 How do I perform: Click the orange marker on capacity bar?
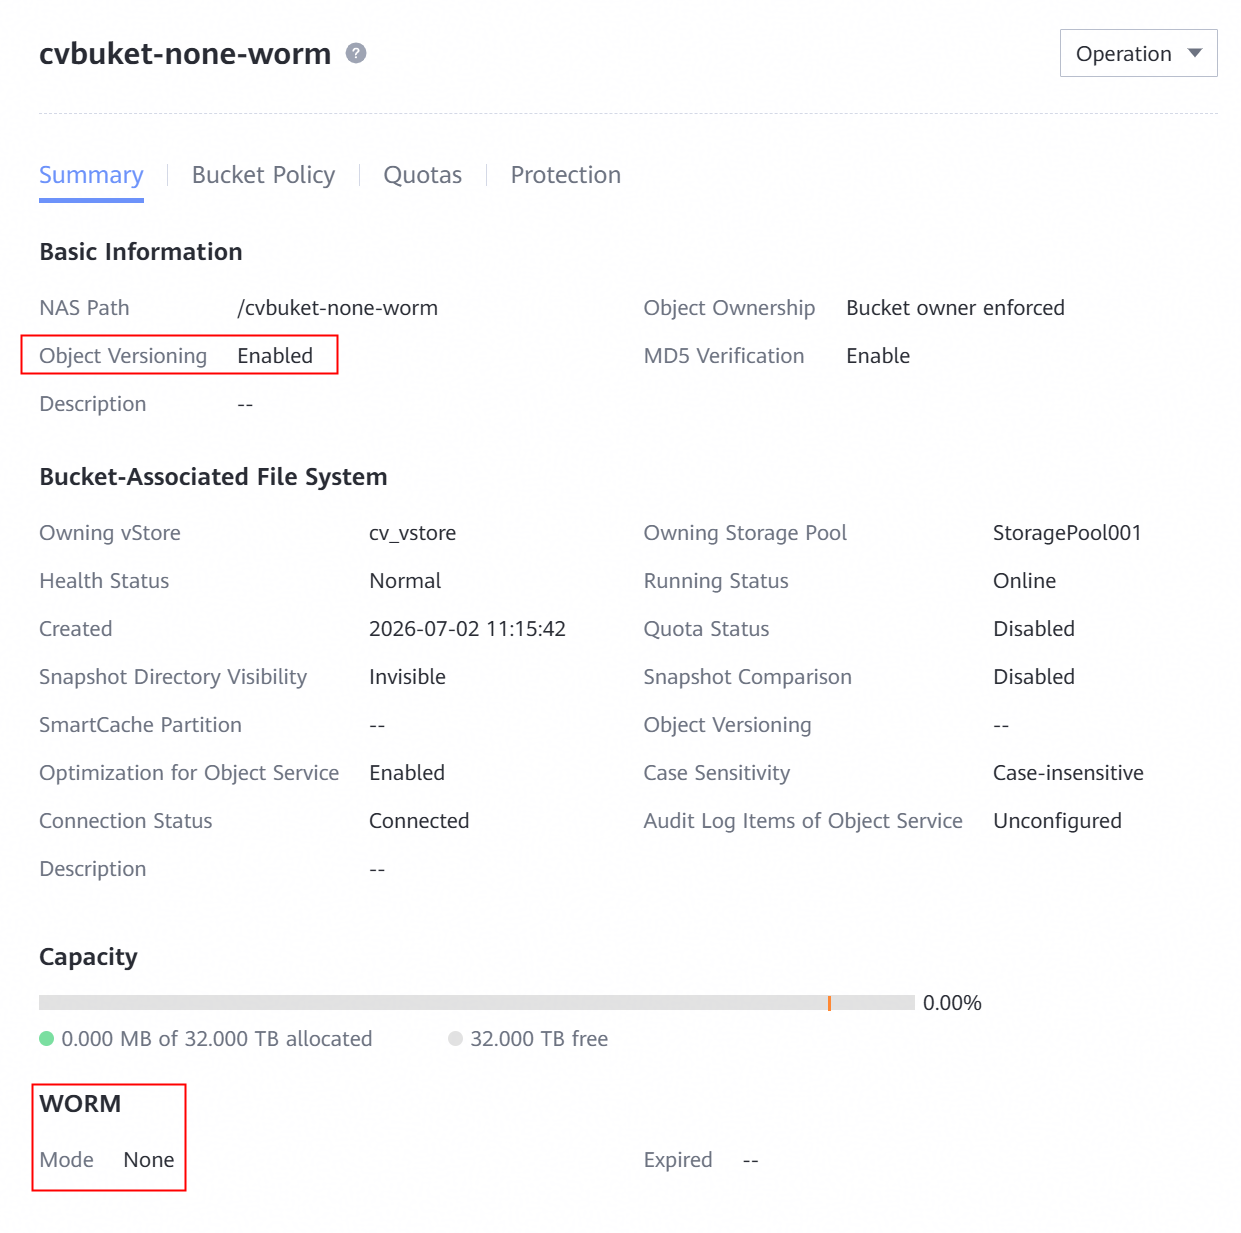click(829, 1003)
